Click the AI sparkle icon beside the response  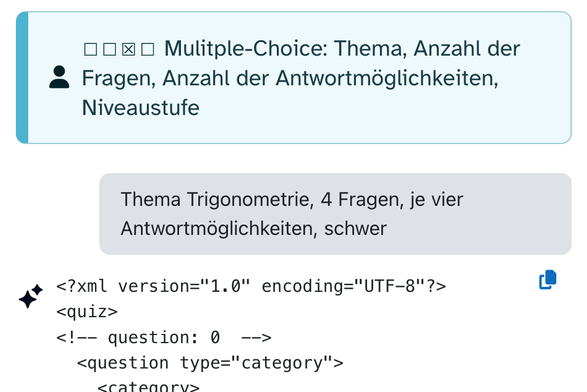click(x=31, y=296)
